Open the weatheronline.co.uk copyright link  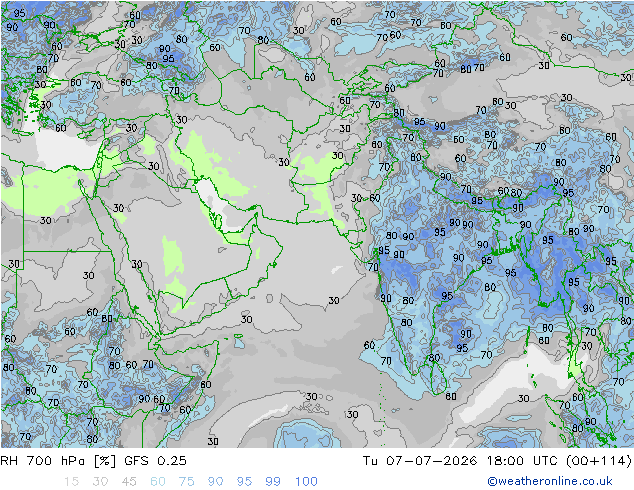[550, 481]
